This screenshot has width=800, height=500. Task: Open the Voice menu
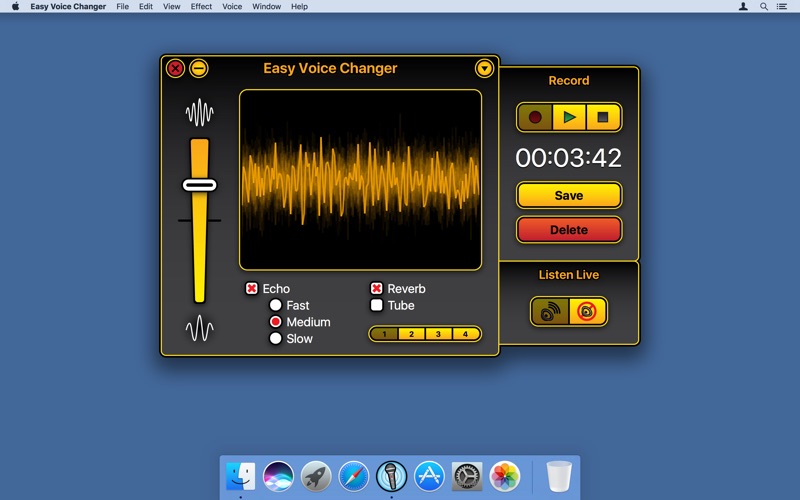click(232, 6)
